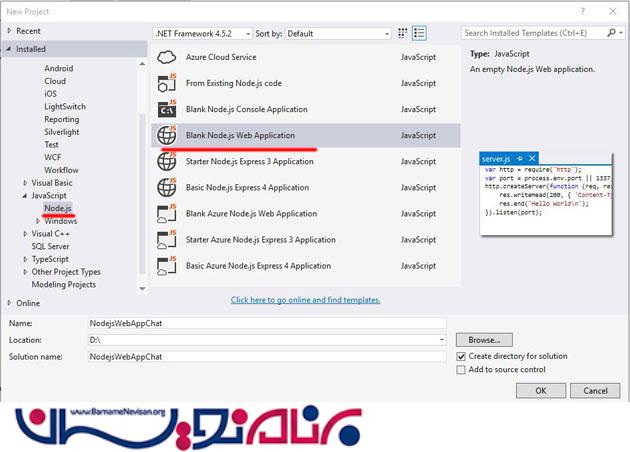Select the LightSwitch category
Image resolution: width=630 pixels, height=452 pixels.
(x=65, y=106)
